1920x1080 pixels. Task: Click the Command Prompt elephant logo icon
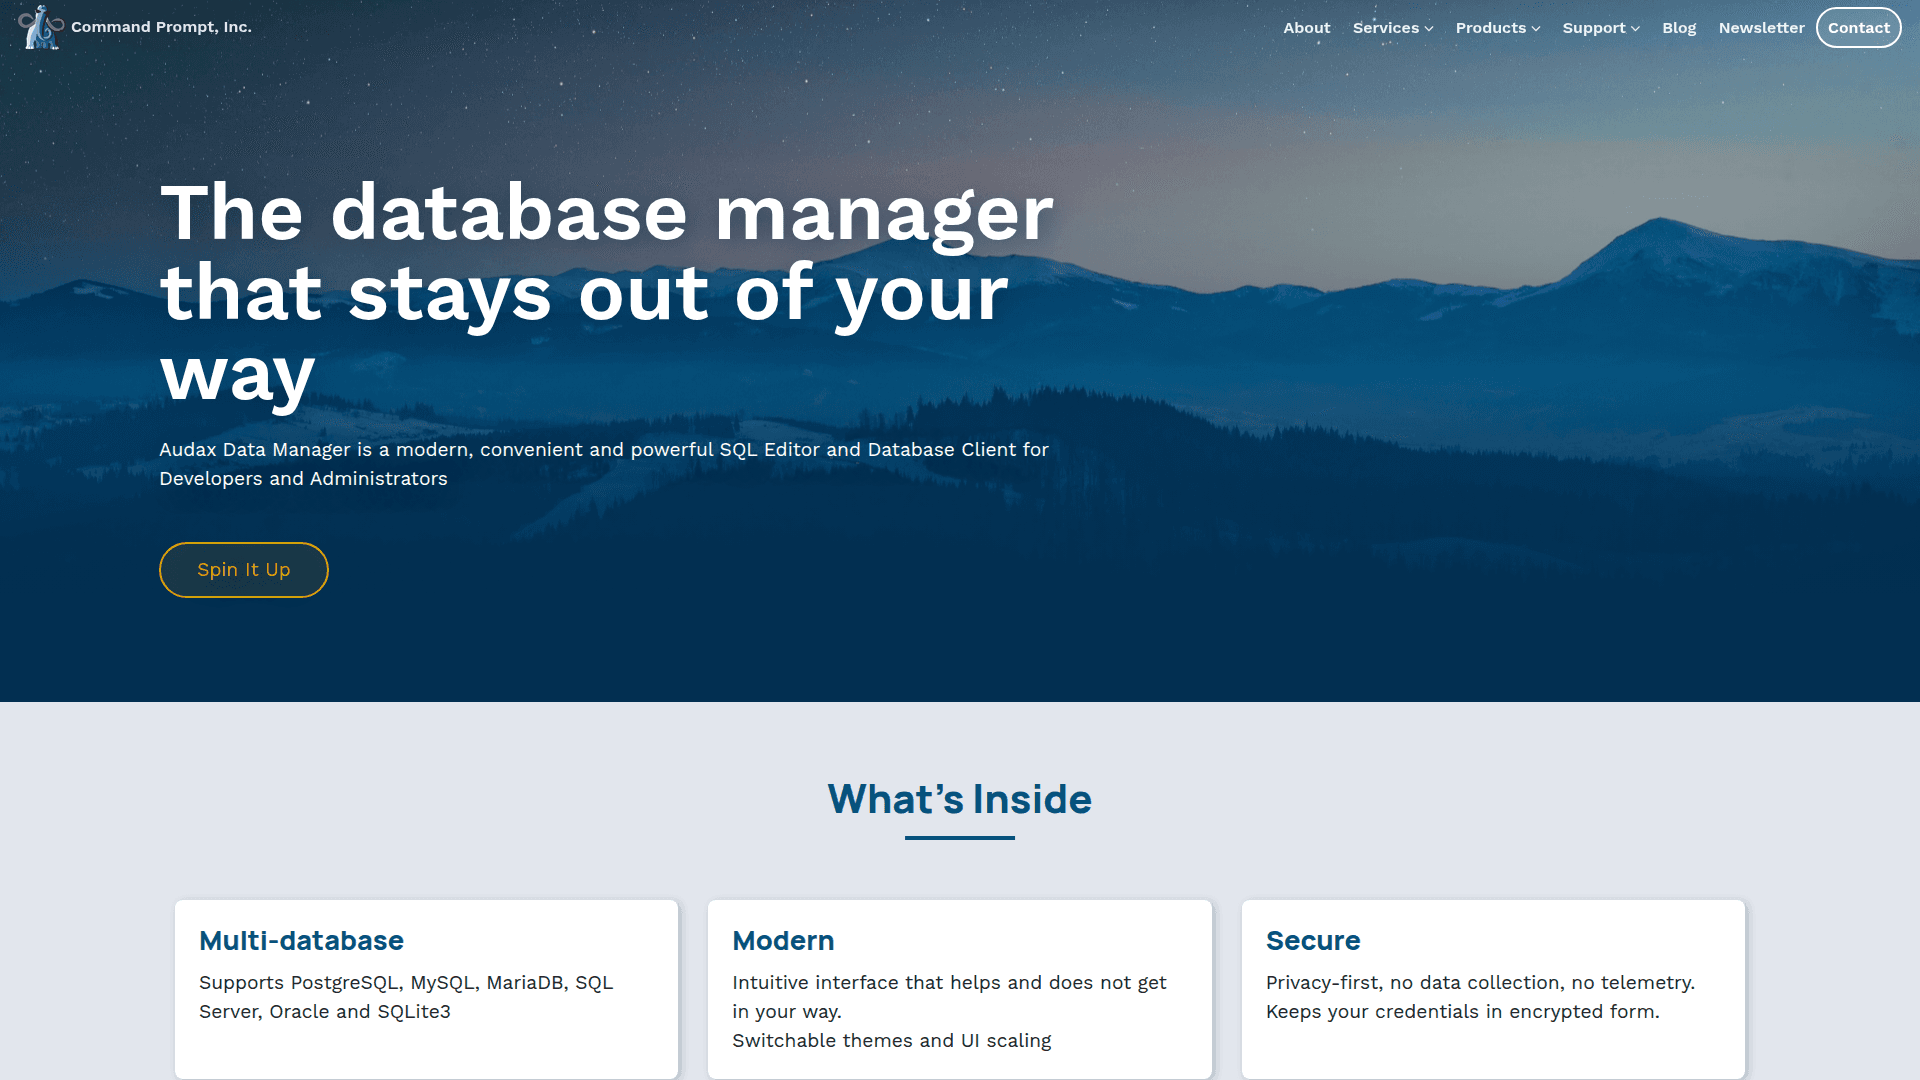click(41, 27)
